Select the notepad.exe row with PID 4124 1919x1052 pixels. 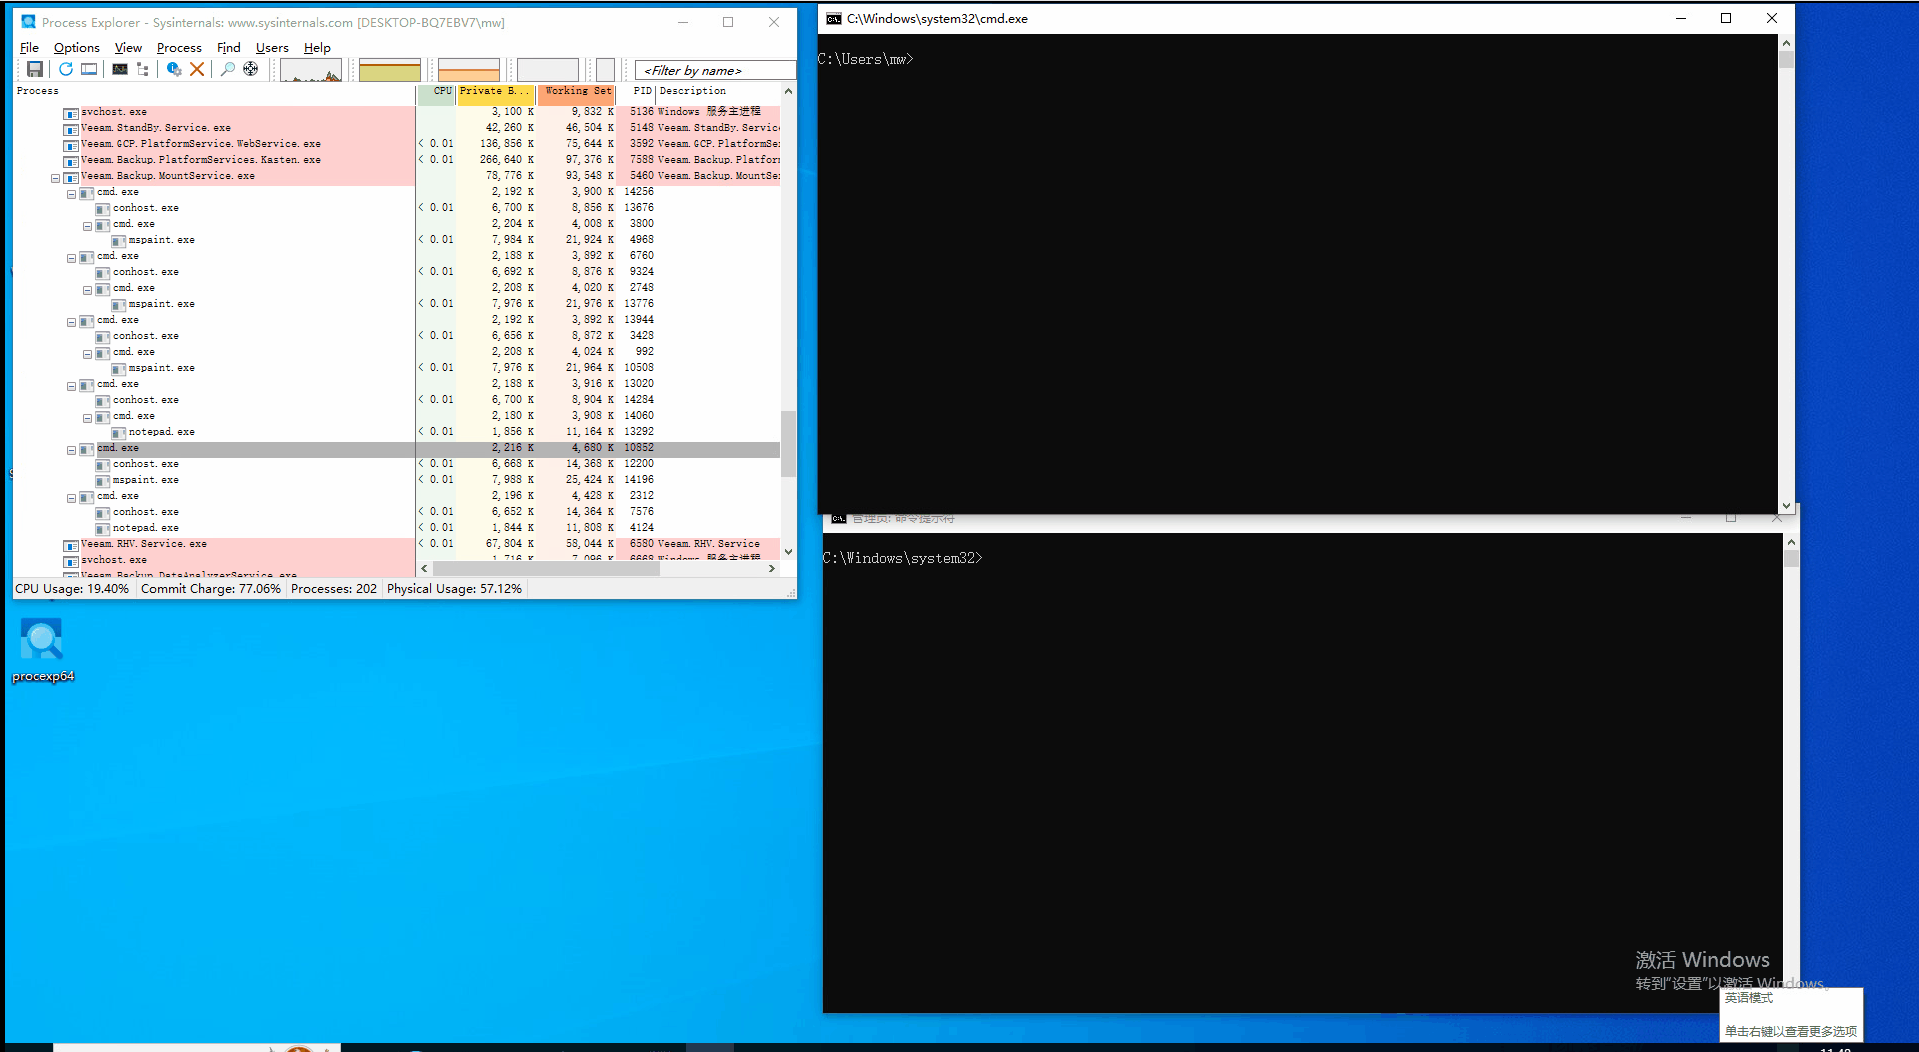(x=397, y=528)
